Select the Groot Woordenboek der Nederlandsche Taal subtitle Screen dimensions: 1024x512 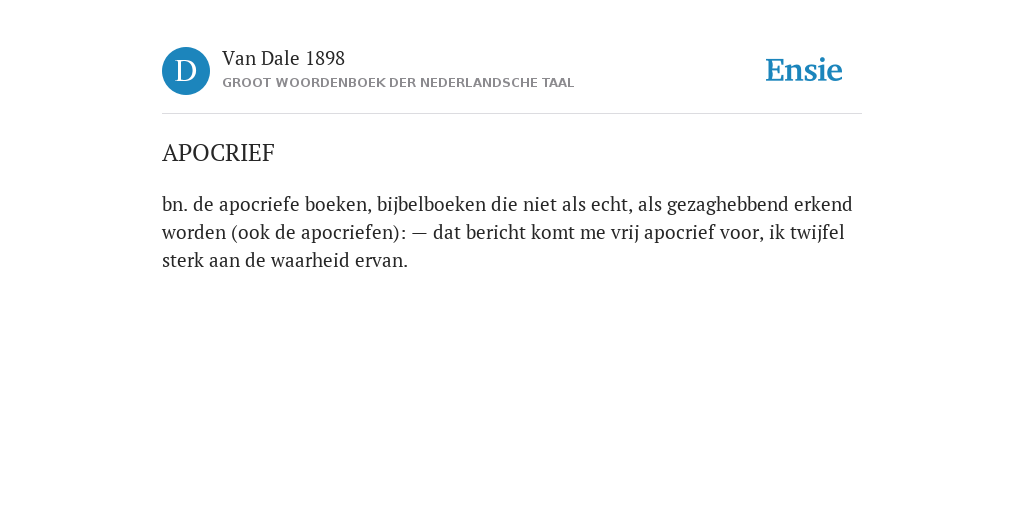[x=398, y=83]
